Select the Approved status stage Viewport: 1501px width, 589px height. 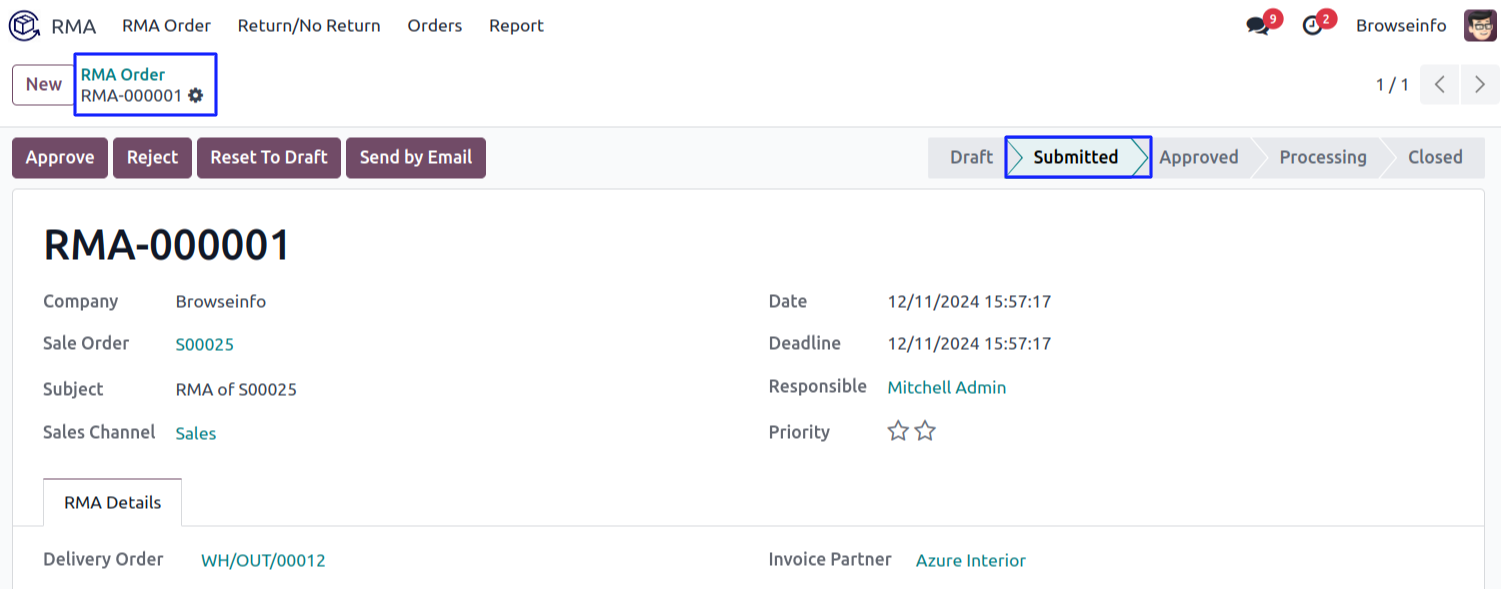[x=1198, y=158]
